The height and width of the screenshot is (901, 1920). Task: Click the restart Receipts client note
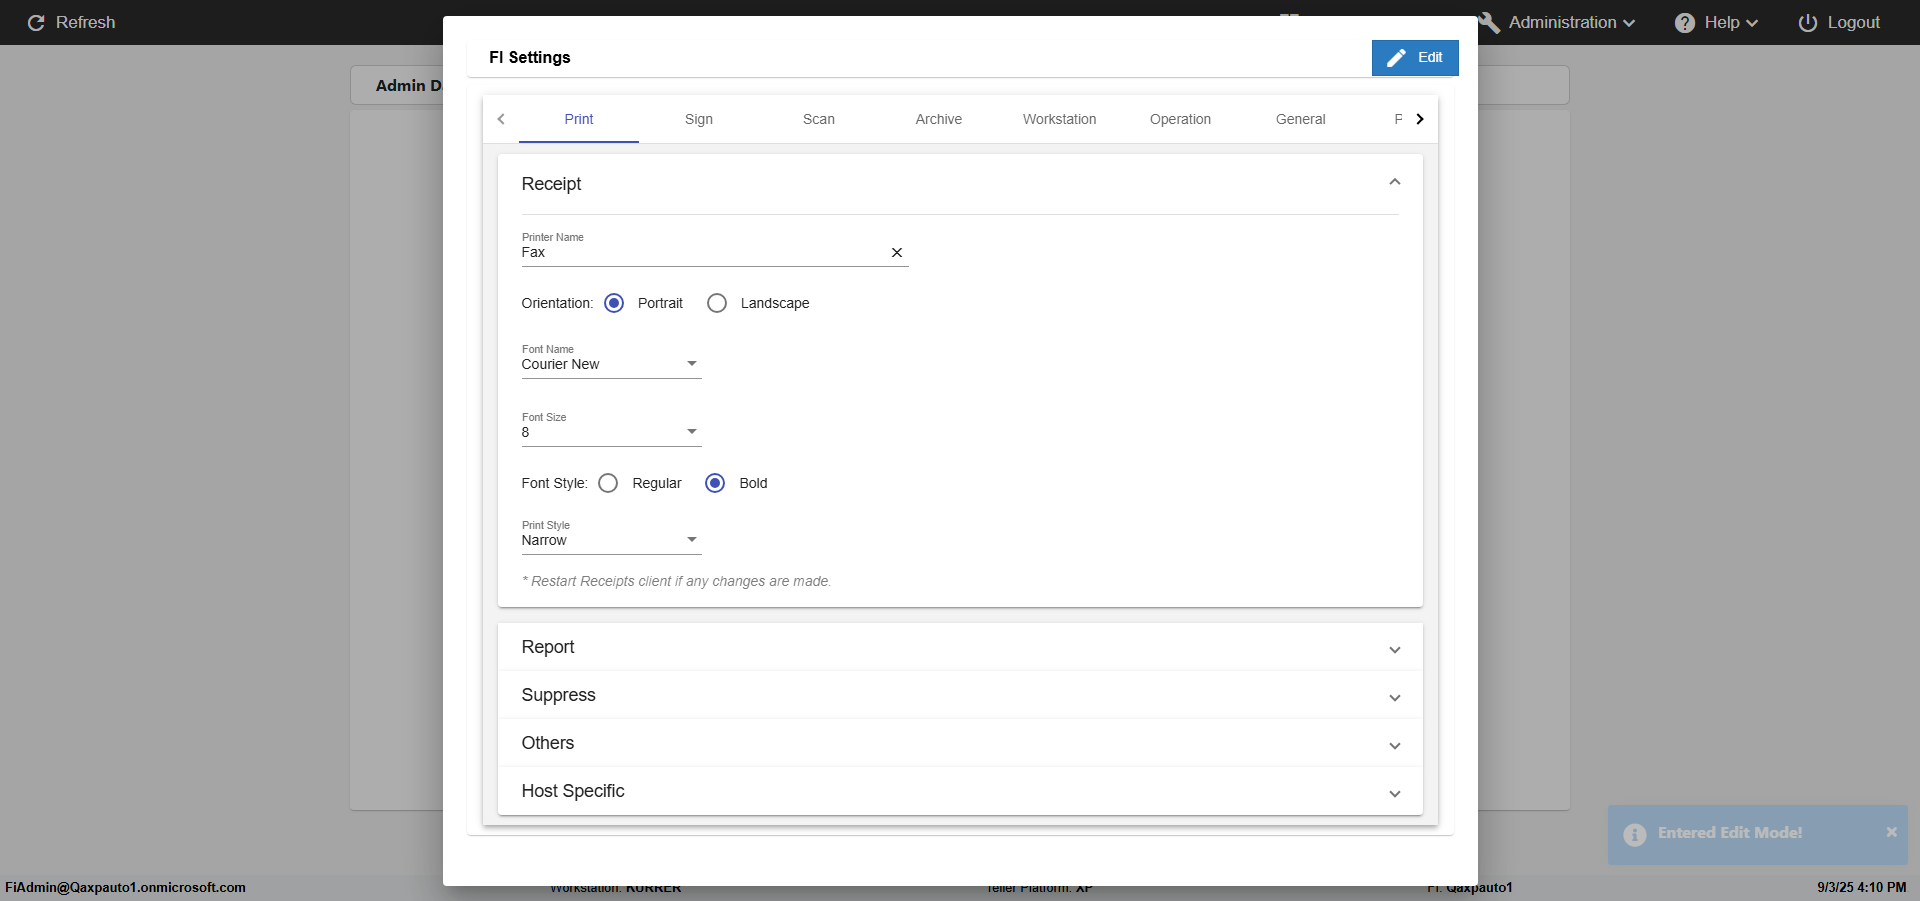coord(676,581)
